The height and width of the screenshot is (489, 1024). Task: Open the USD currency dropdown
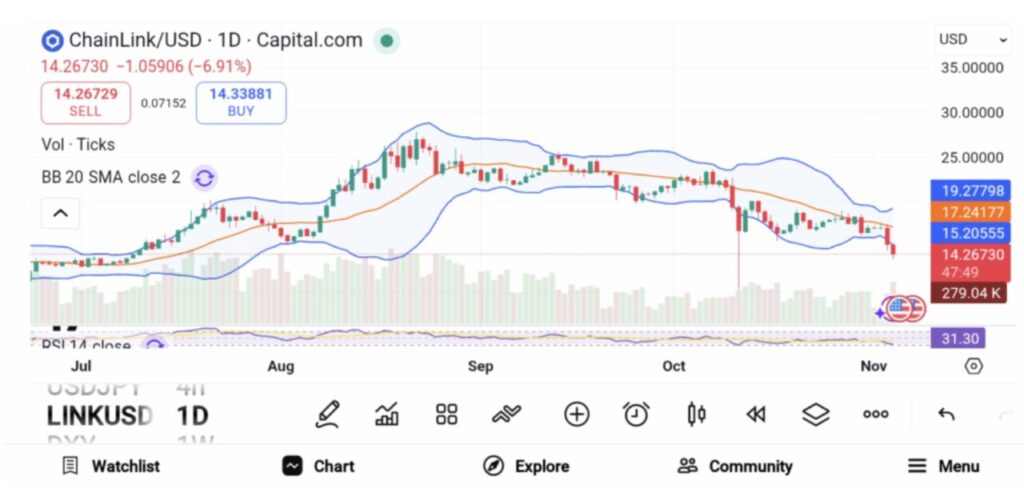973,40
